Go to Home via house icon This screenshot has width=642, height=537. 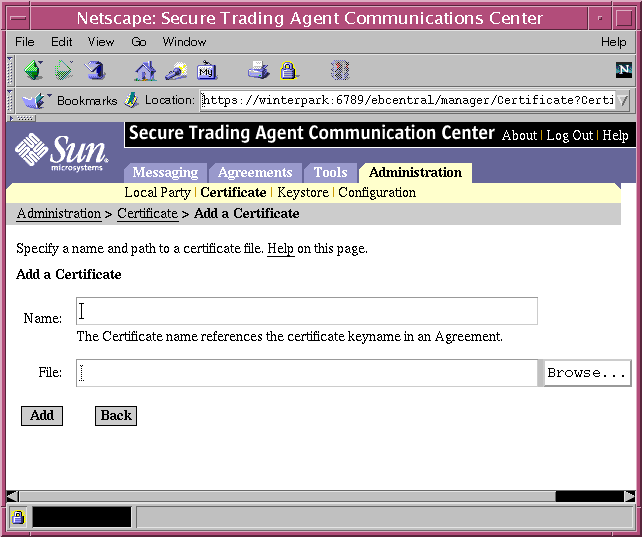click(145, 71)
